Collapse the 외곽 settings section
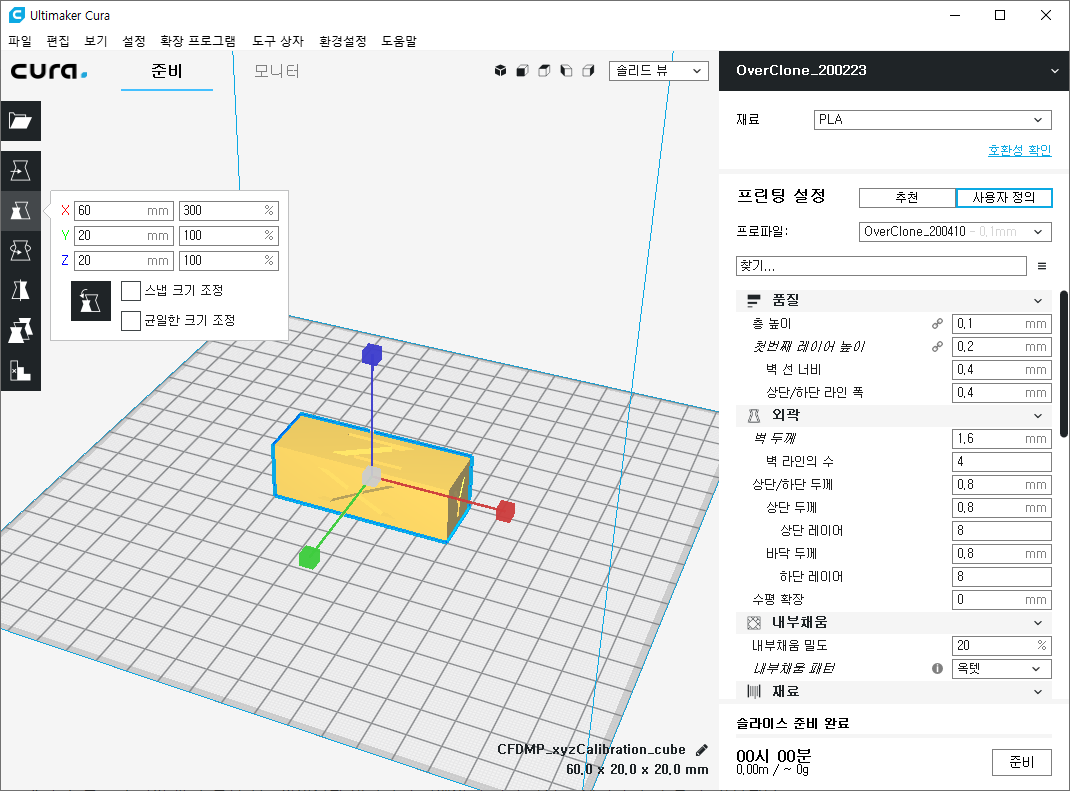Screen dimensions: 1070x791 click(894, 415)
